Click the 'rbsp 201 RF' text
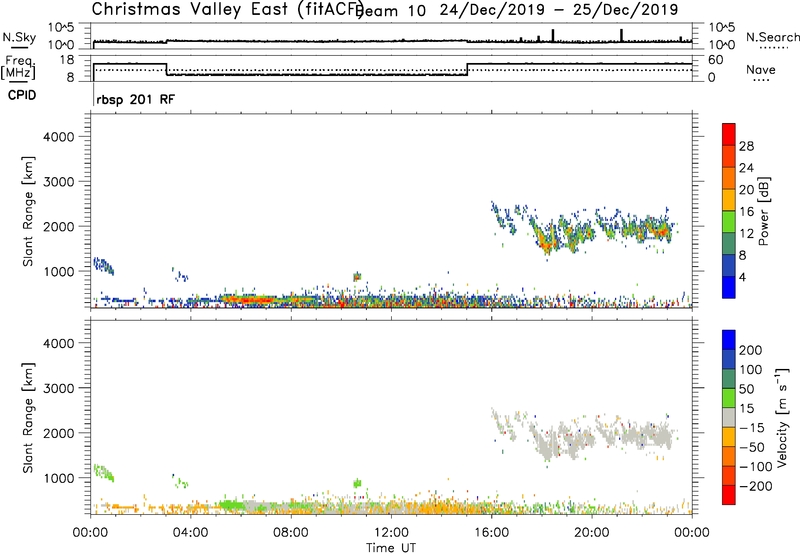 (136, 99)
